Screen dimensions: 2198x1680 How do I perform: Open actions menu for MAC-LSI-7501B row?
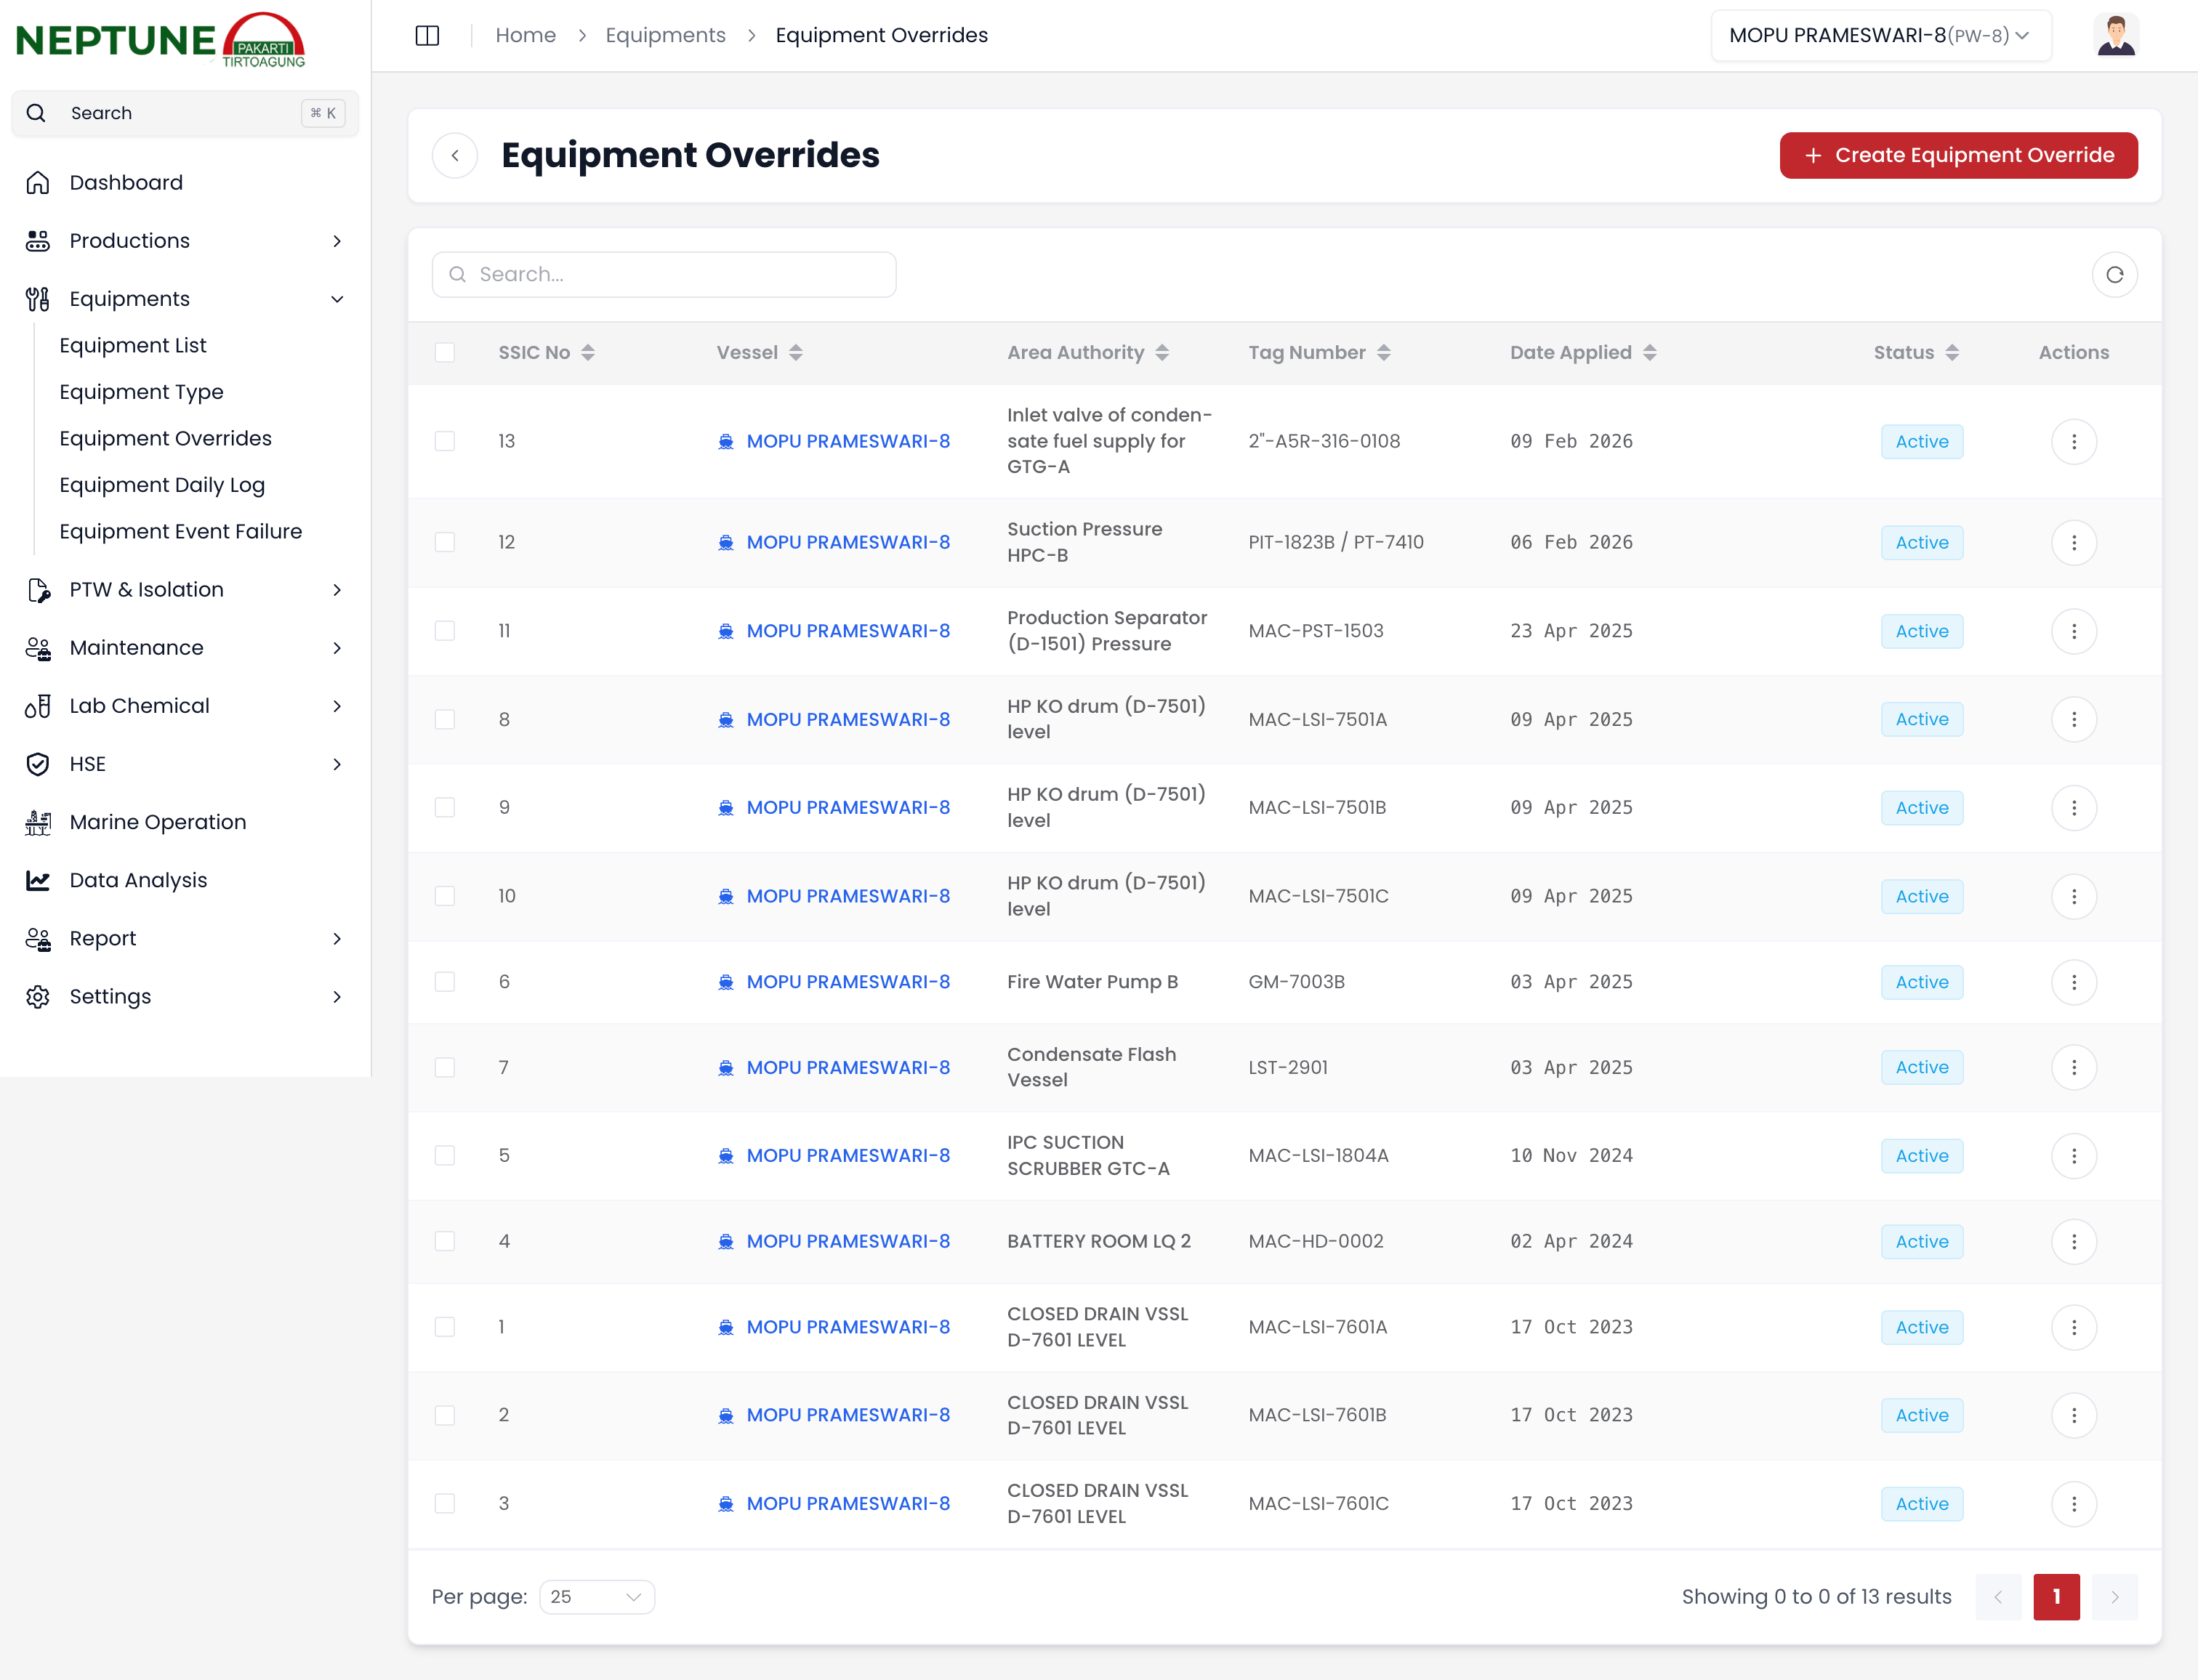click(x=2073, y=807)
